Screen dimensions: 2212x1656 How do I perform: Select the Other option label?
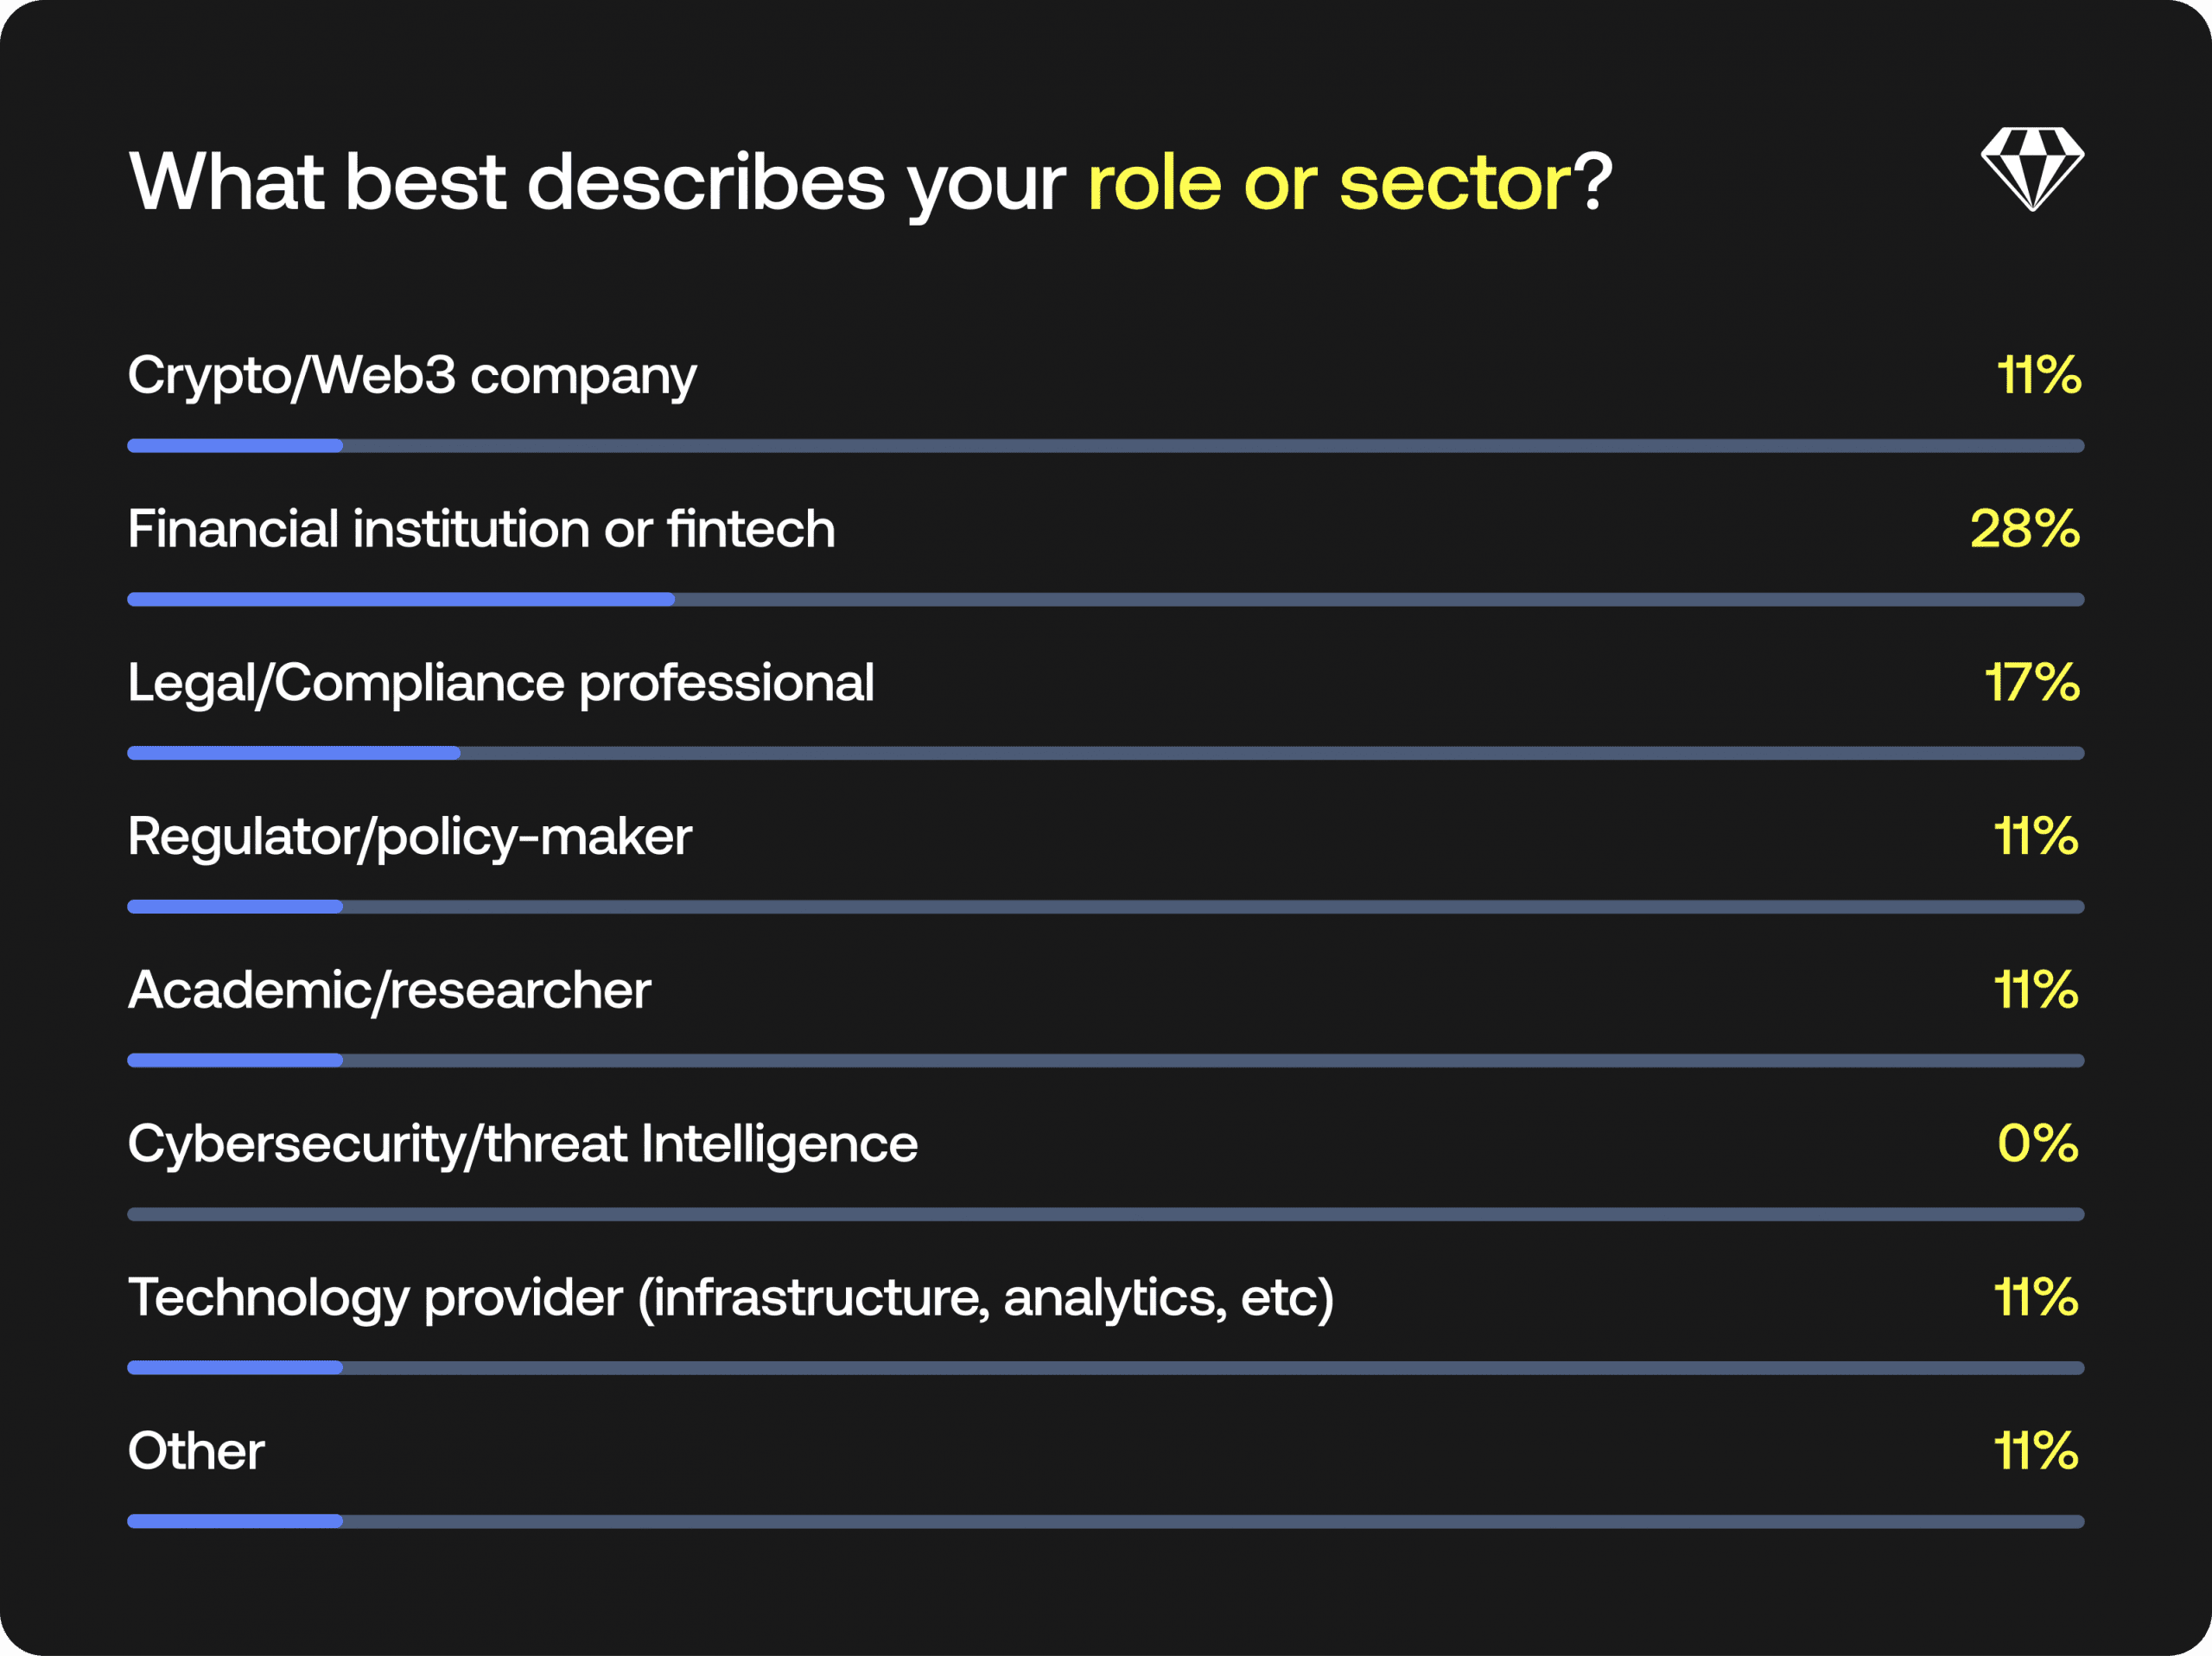tap(196, 1451)
